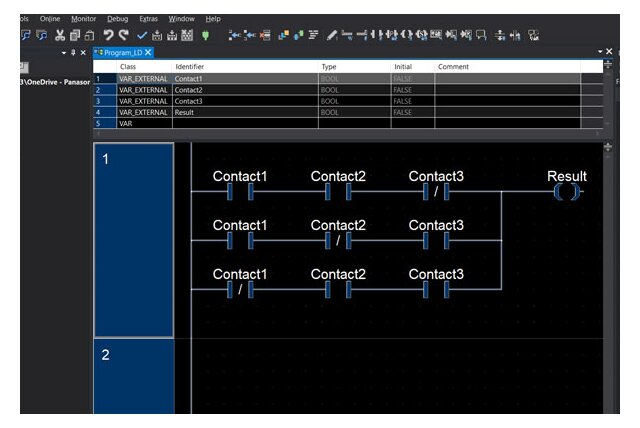
Task: Click the variable table horizontal scrollbar
Action: coord(348,133)
